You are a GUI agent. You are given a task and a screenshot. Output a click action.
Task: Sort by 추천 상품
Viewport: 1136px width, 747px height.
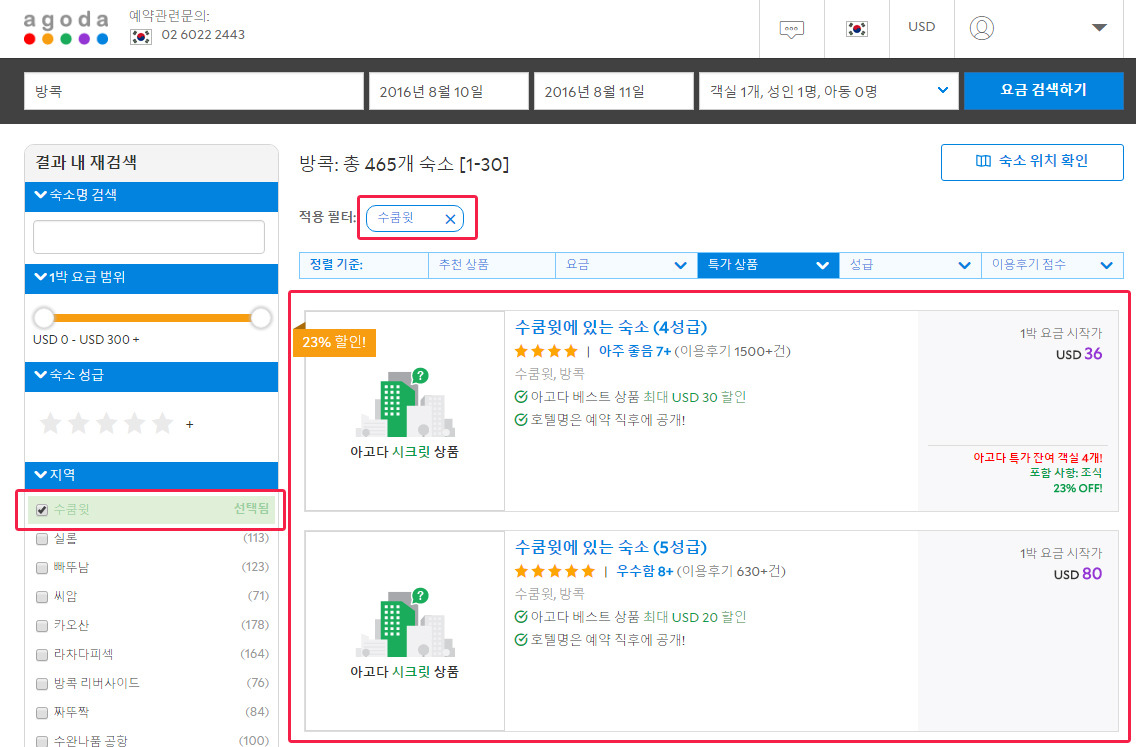[x=492, y=265]
